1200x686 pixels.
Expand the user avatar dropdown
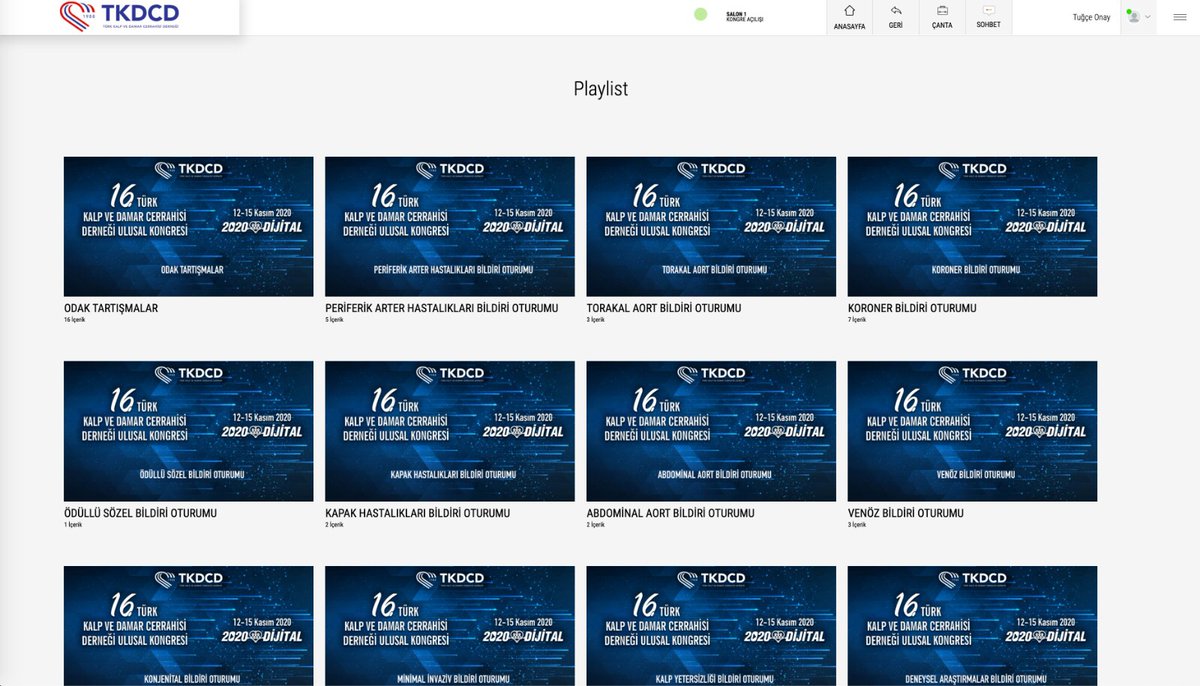1138,17
